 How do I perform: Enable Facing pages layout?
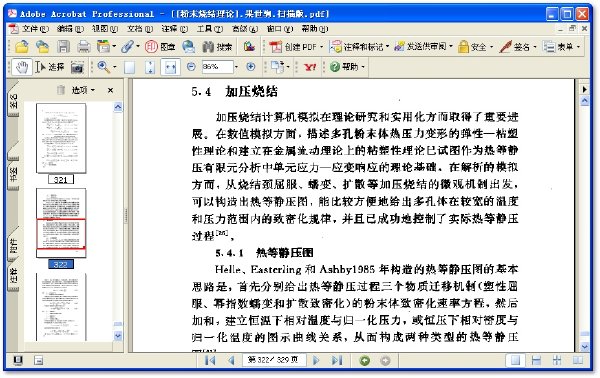(x=578, y=360)
